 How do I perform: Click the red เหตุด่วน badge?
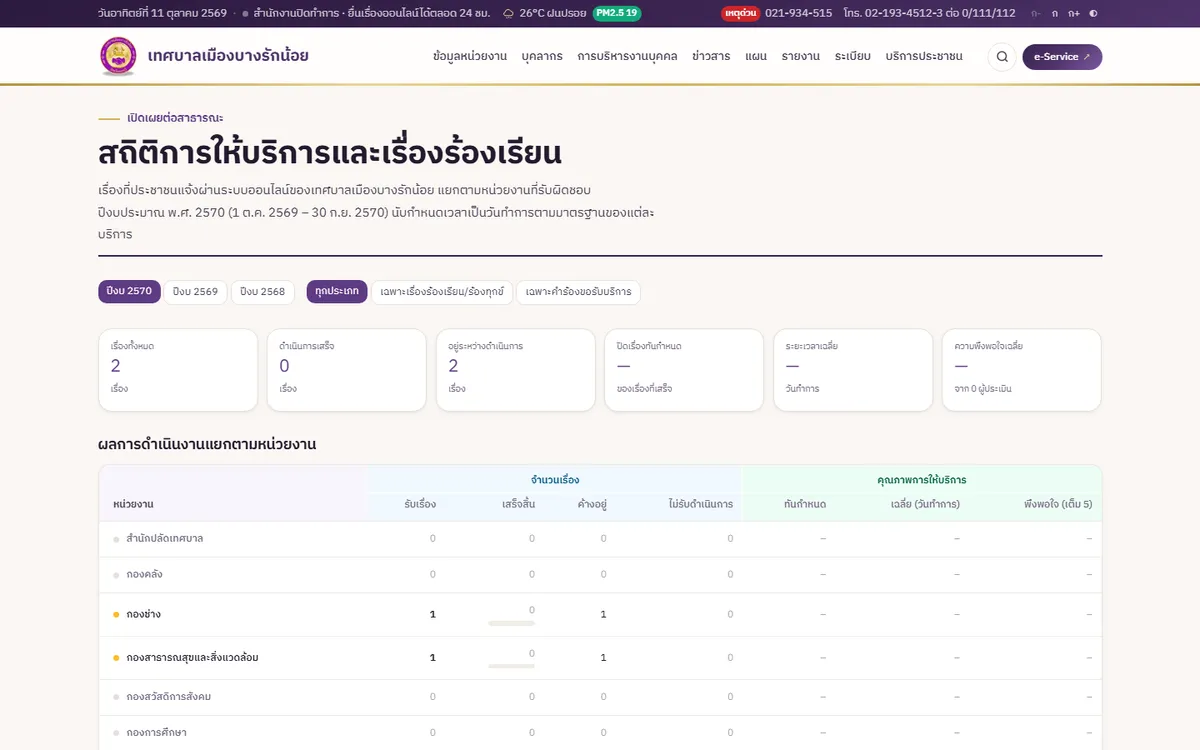click(740, 13)
